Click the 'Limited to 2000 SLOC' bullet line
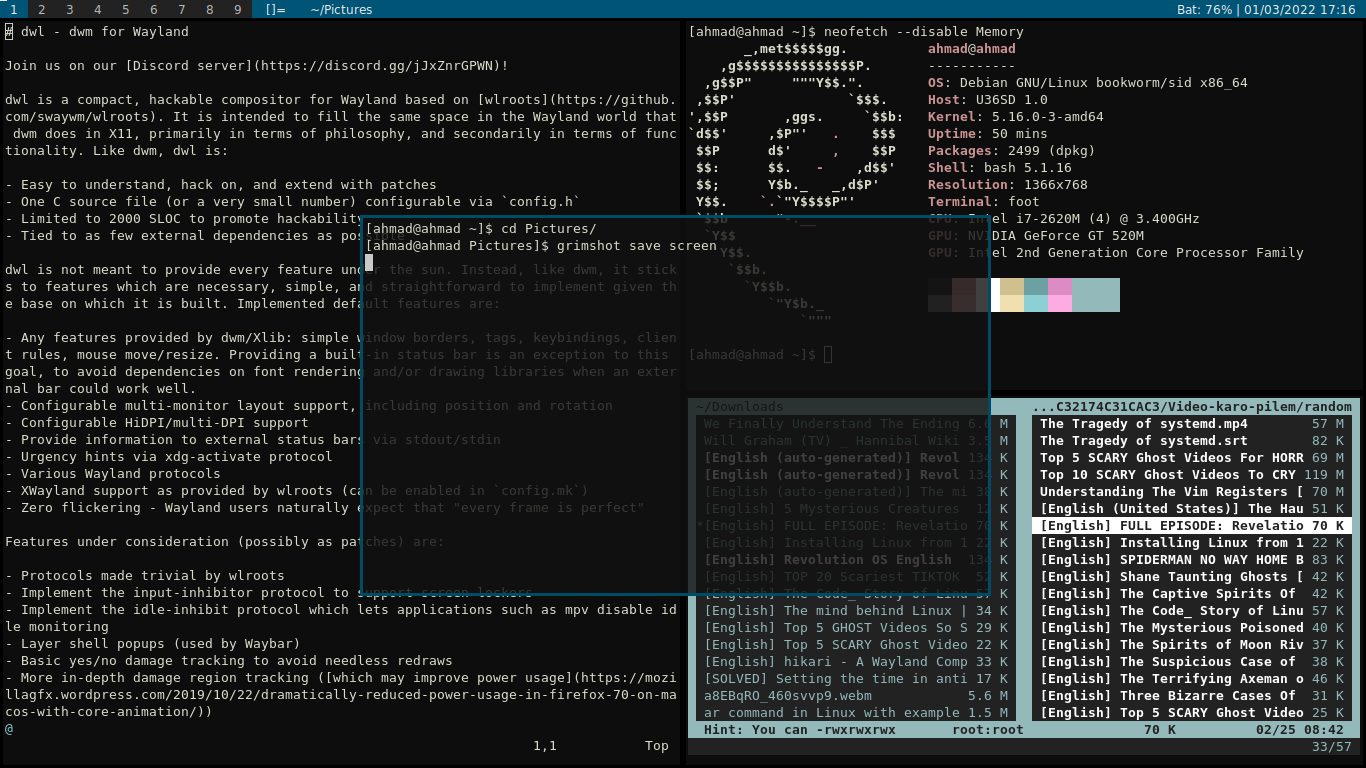This screenshot has height=768, width=1366. (x=185, y=219)
